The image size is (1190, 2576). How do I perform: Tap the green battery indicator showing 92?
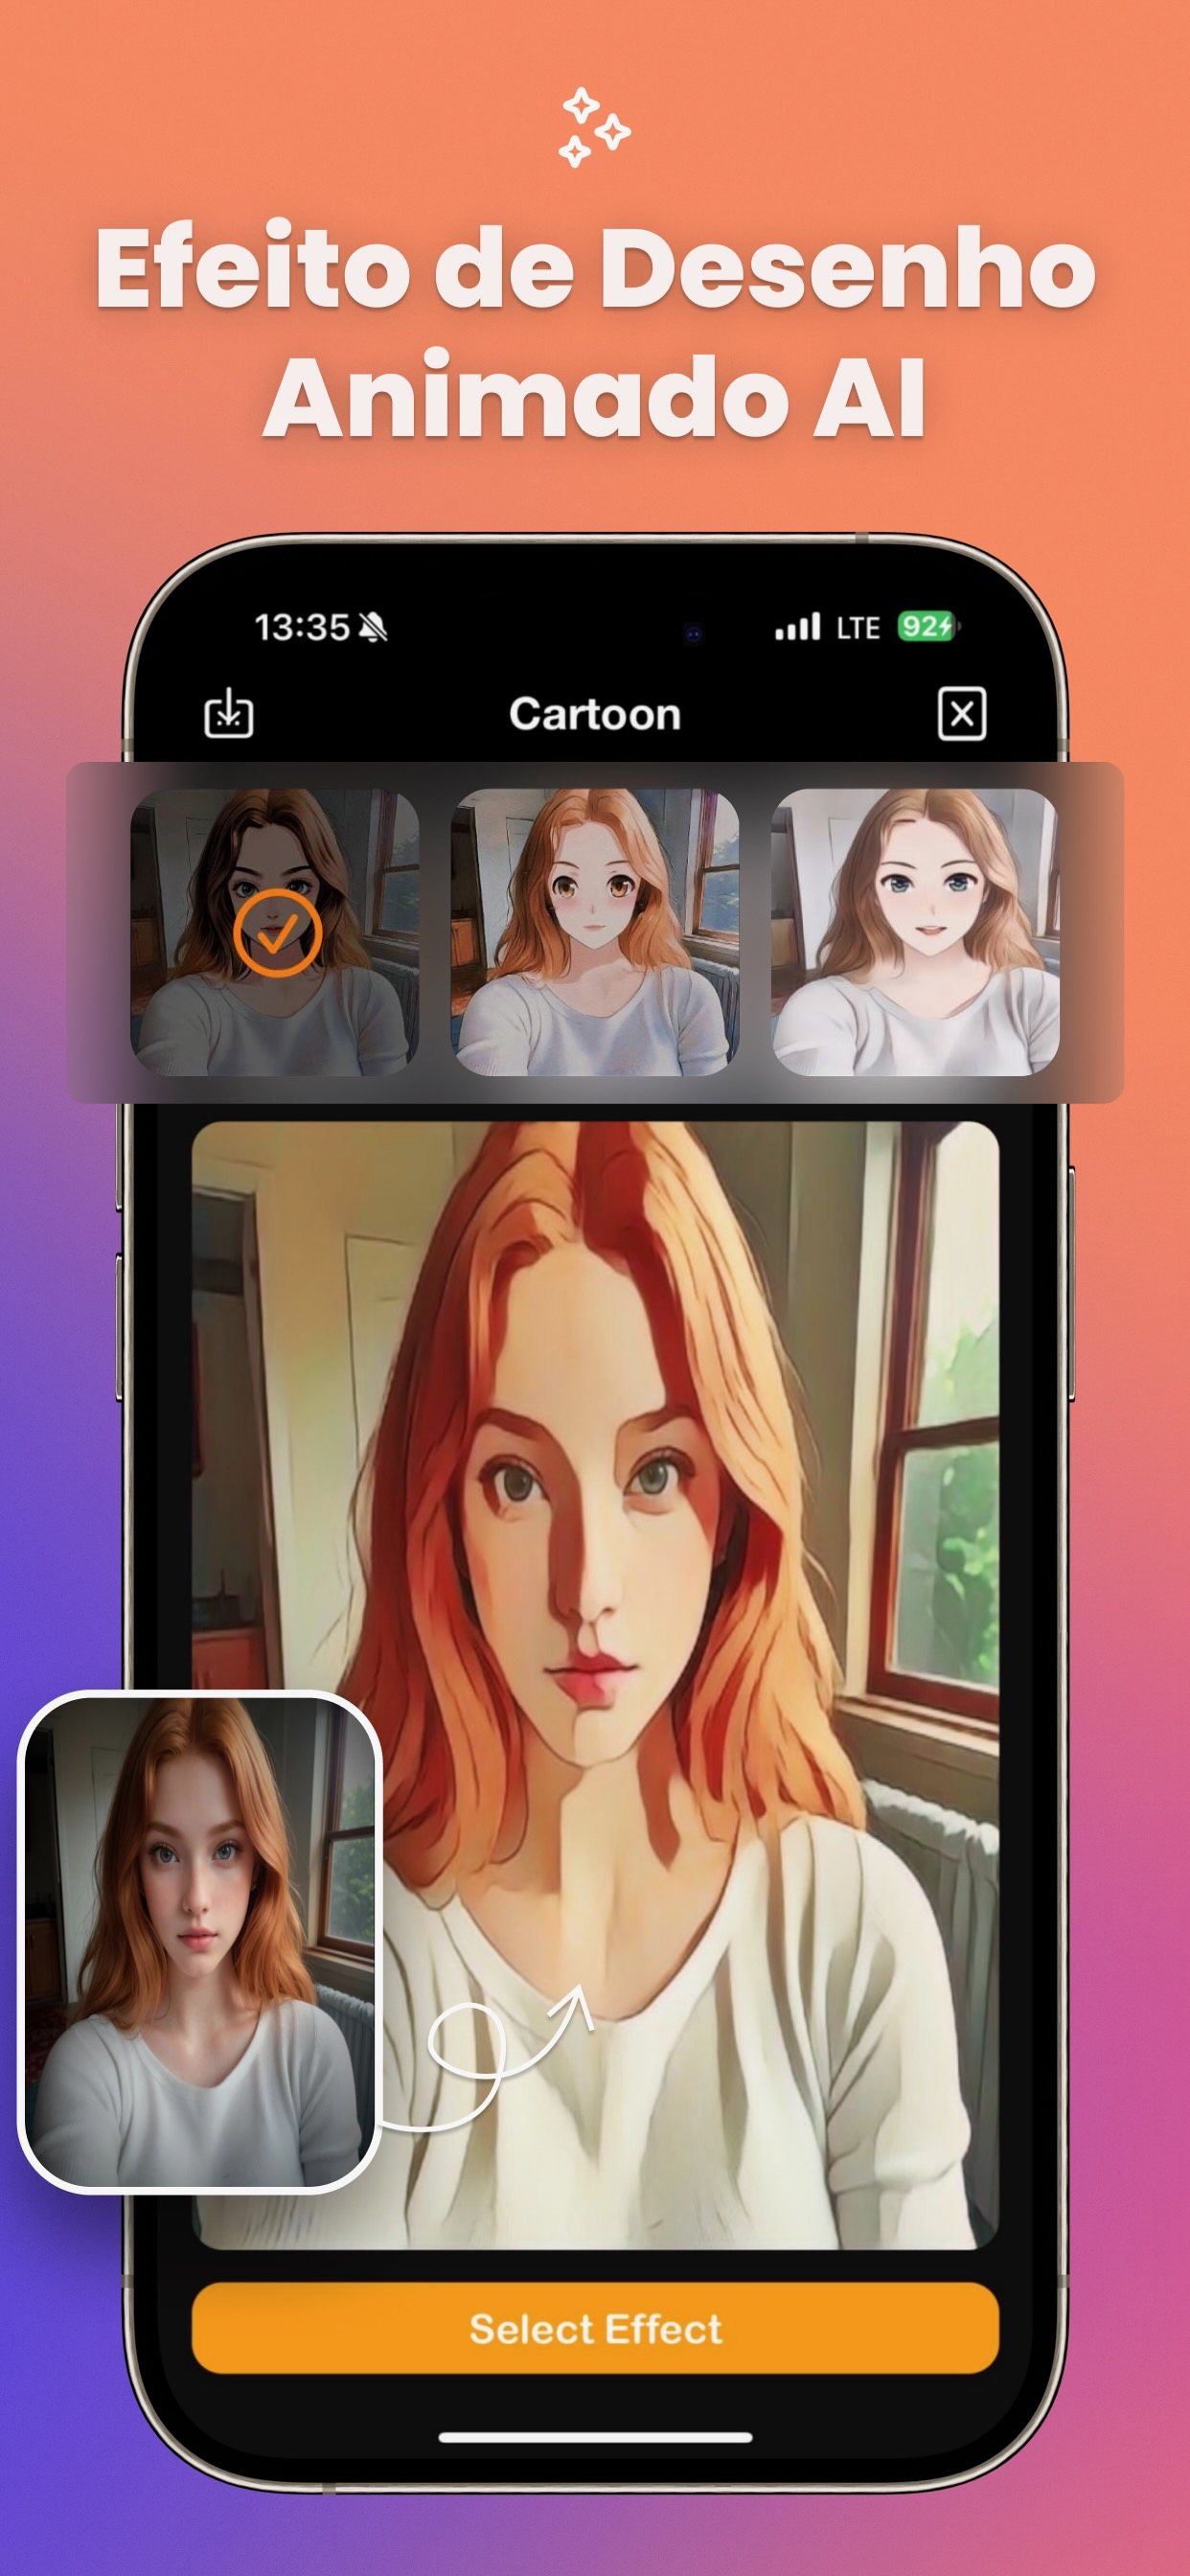click(927, 627)
